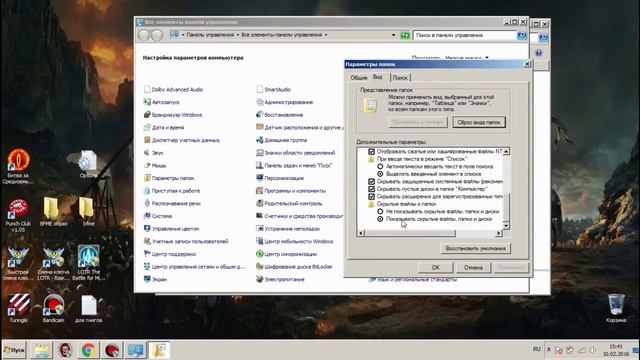
Task: Select Tunngle desktop icon
Action: click(18, 308)
